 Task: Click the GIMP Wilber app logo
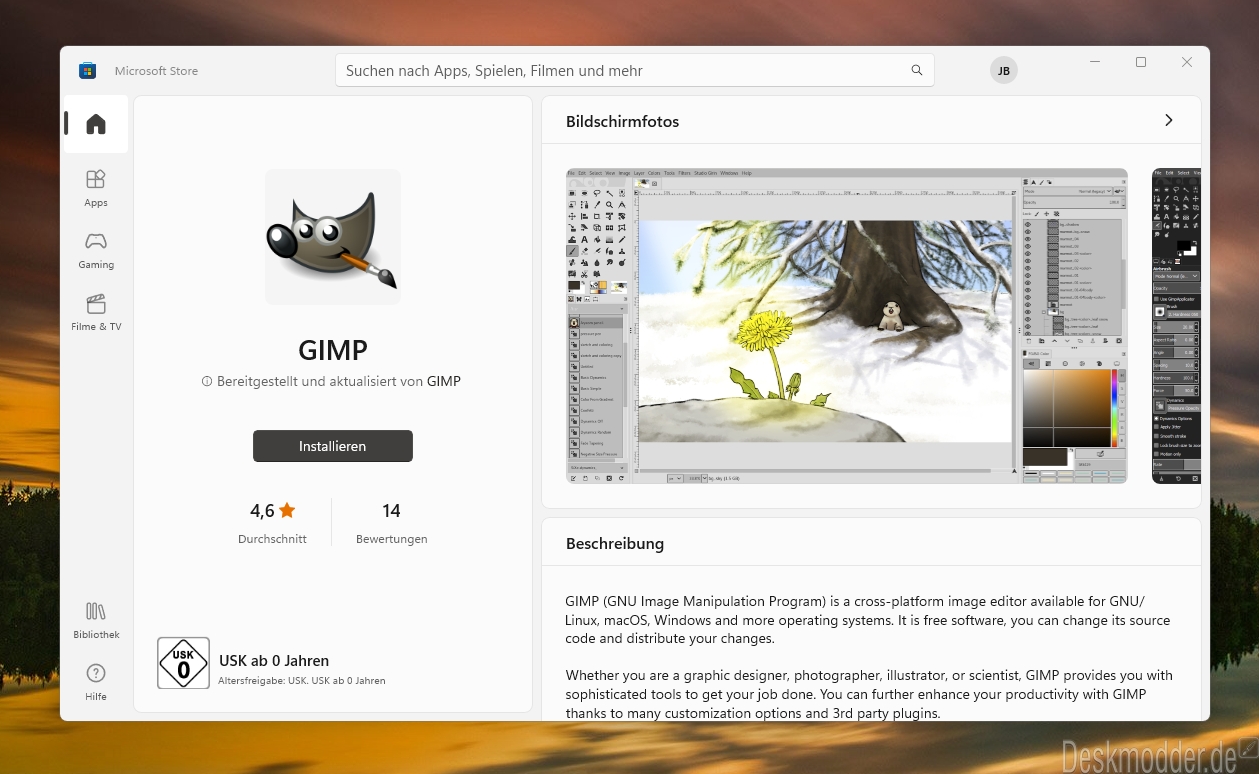tap(333, 237)
